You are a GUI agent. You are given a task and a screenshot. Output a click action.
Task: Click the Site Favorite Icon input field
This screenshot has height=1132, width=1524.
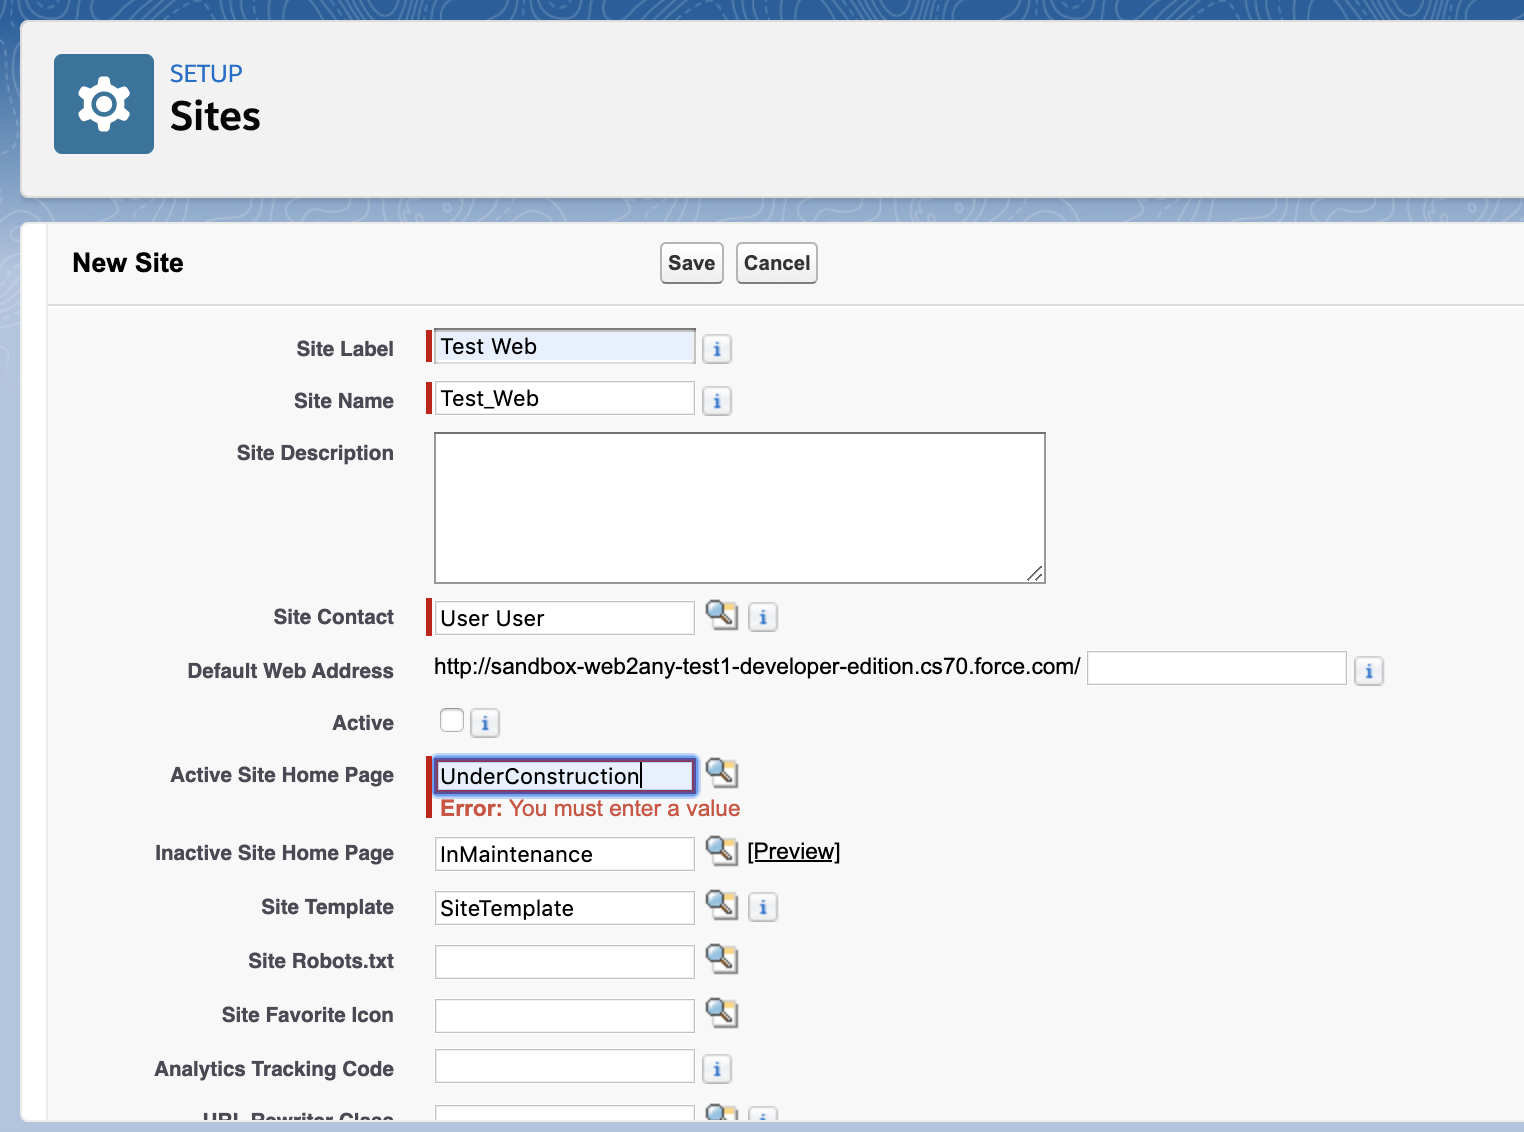[565, 1016]
